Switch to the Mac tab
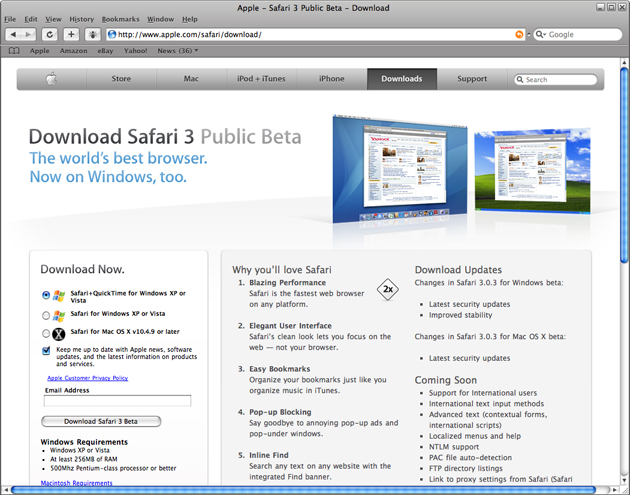 click(x=191, y=79)
